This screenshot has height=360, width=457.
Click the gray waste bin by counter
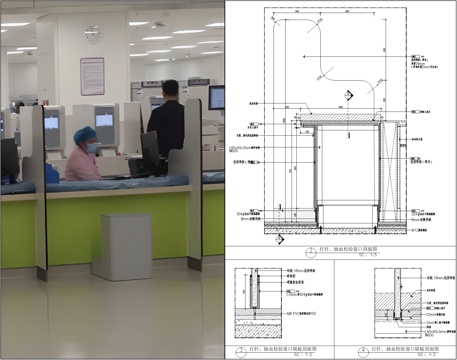coord(122,247)
